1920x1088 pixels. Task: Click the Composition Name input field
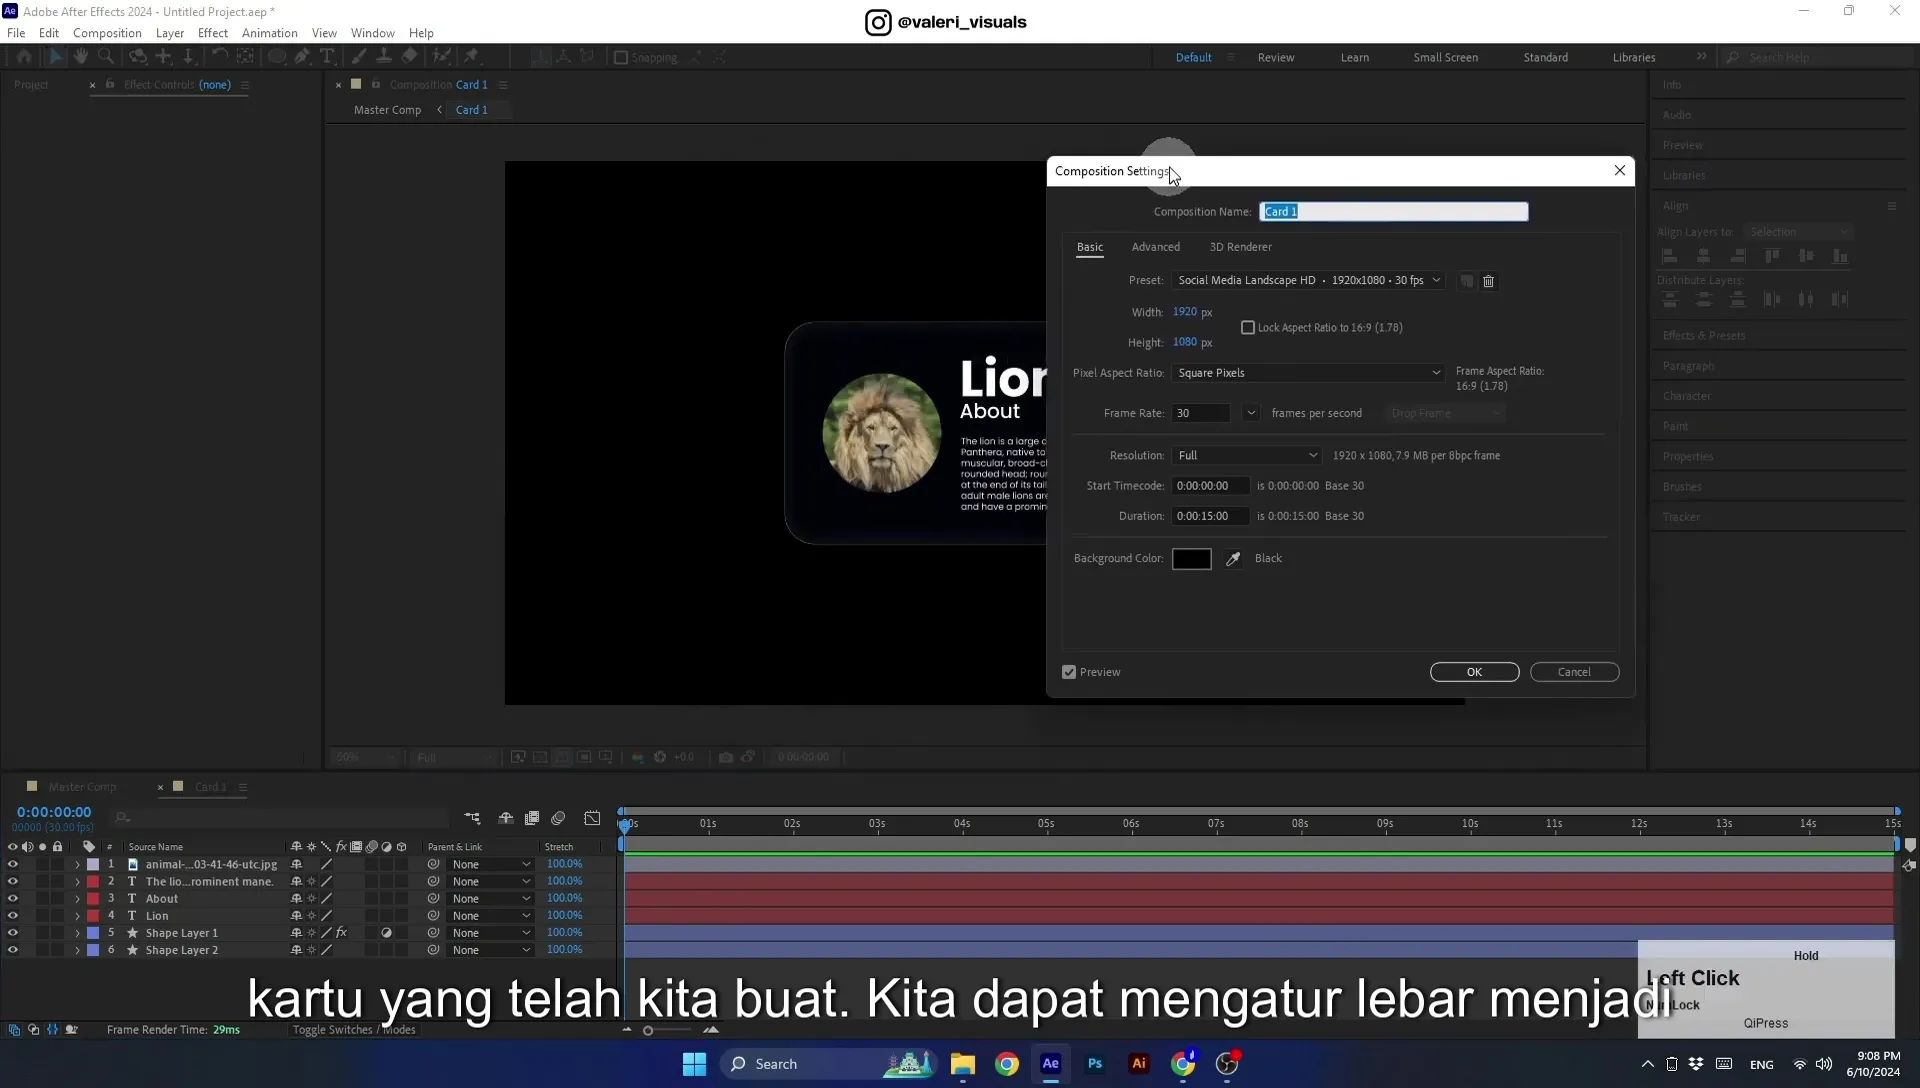click(x=1393, y=212)
